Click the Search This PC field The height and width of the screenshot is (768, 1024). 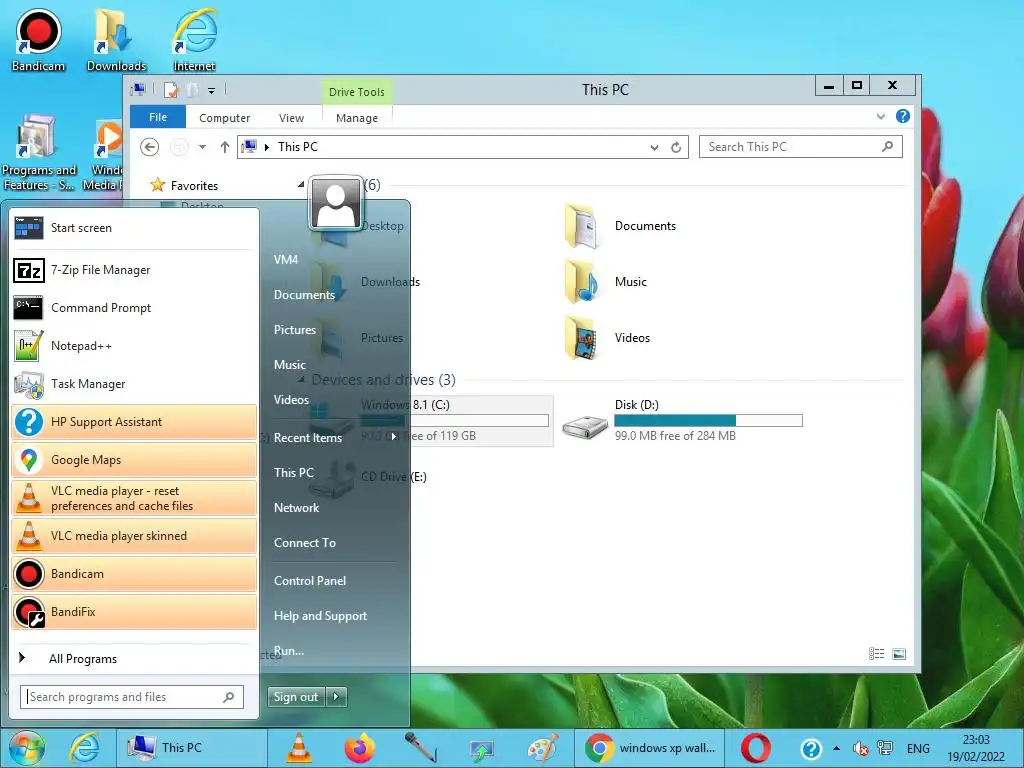click(x=801, y=147)
